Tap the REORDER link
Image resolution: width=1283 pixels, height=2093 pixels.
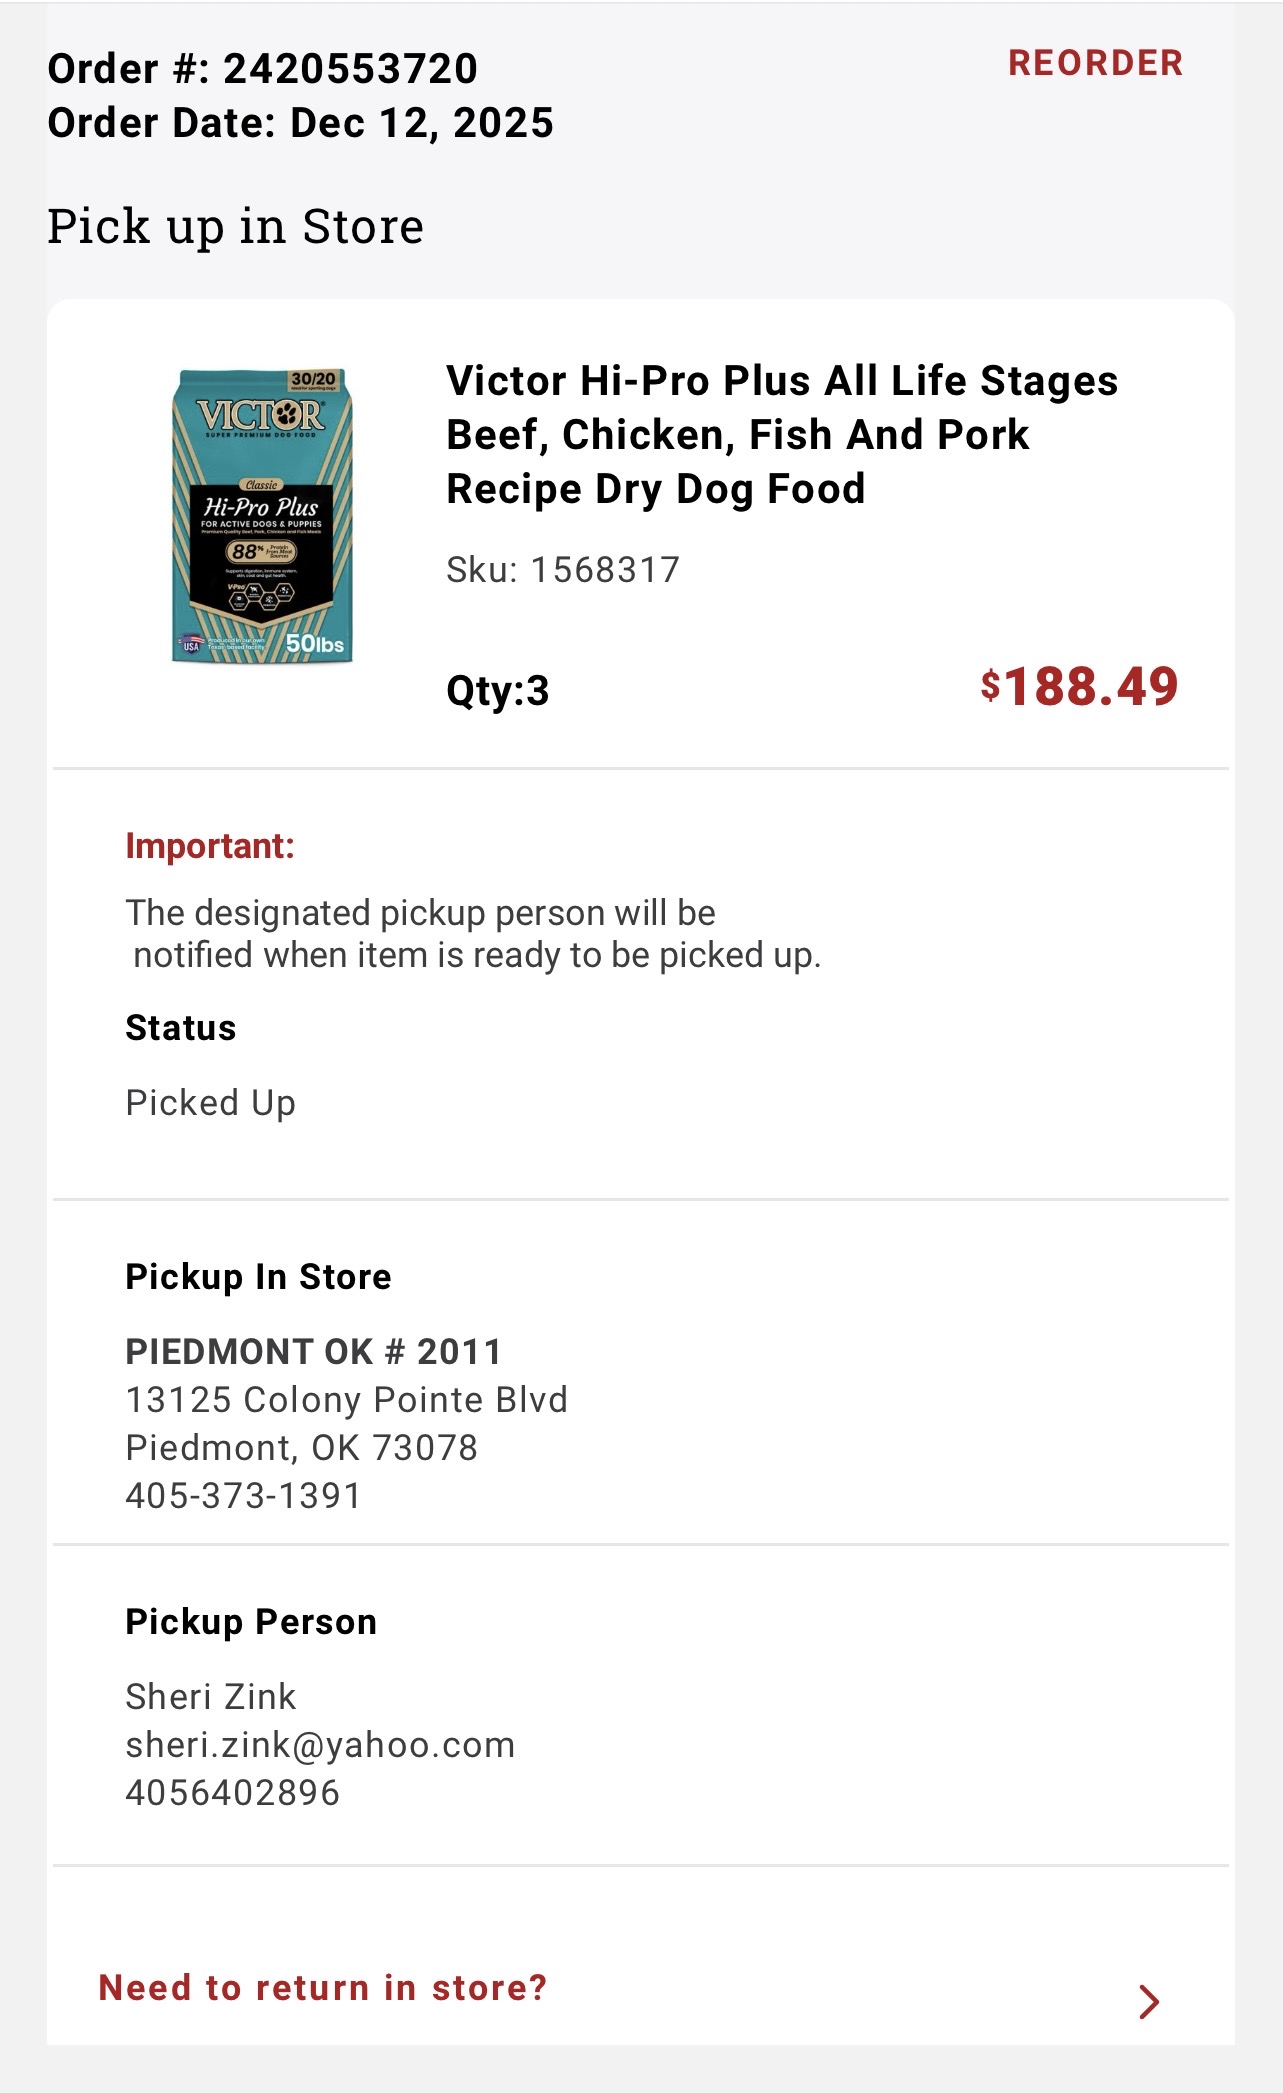point(1095,63)
